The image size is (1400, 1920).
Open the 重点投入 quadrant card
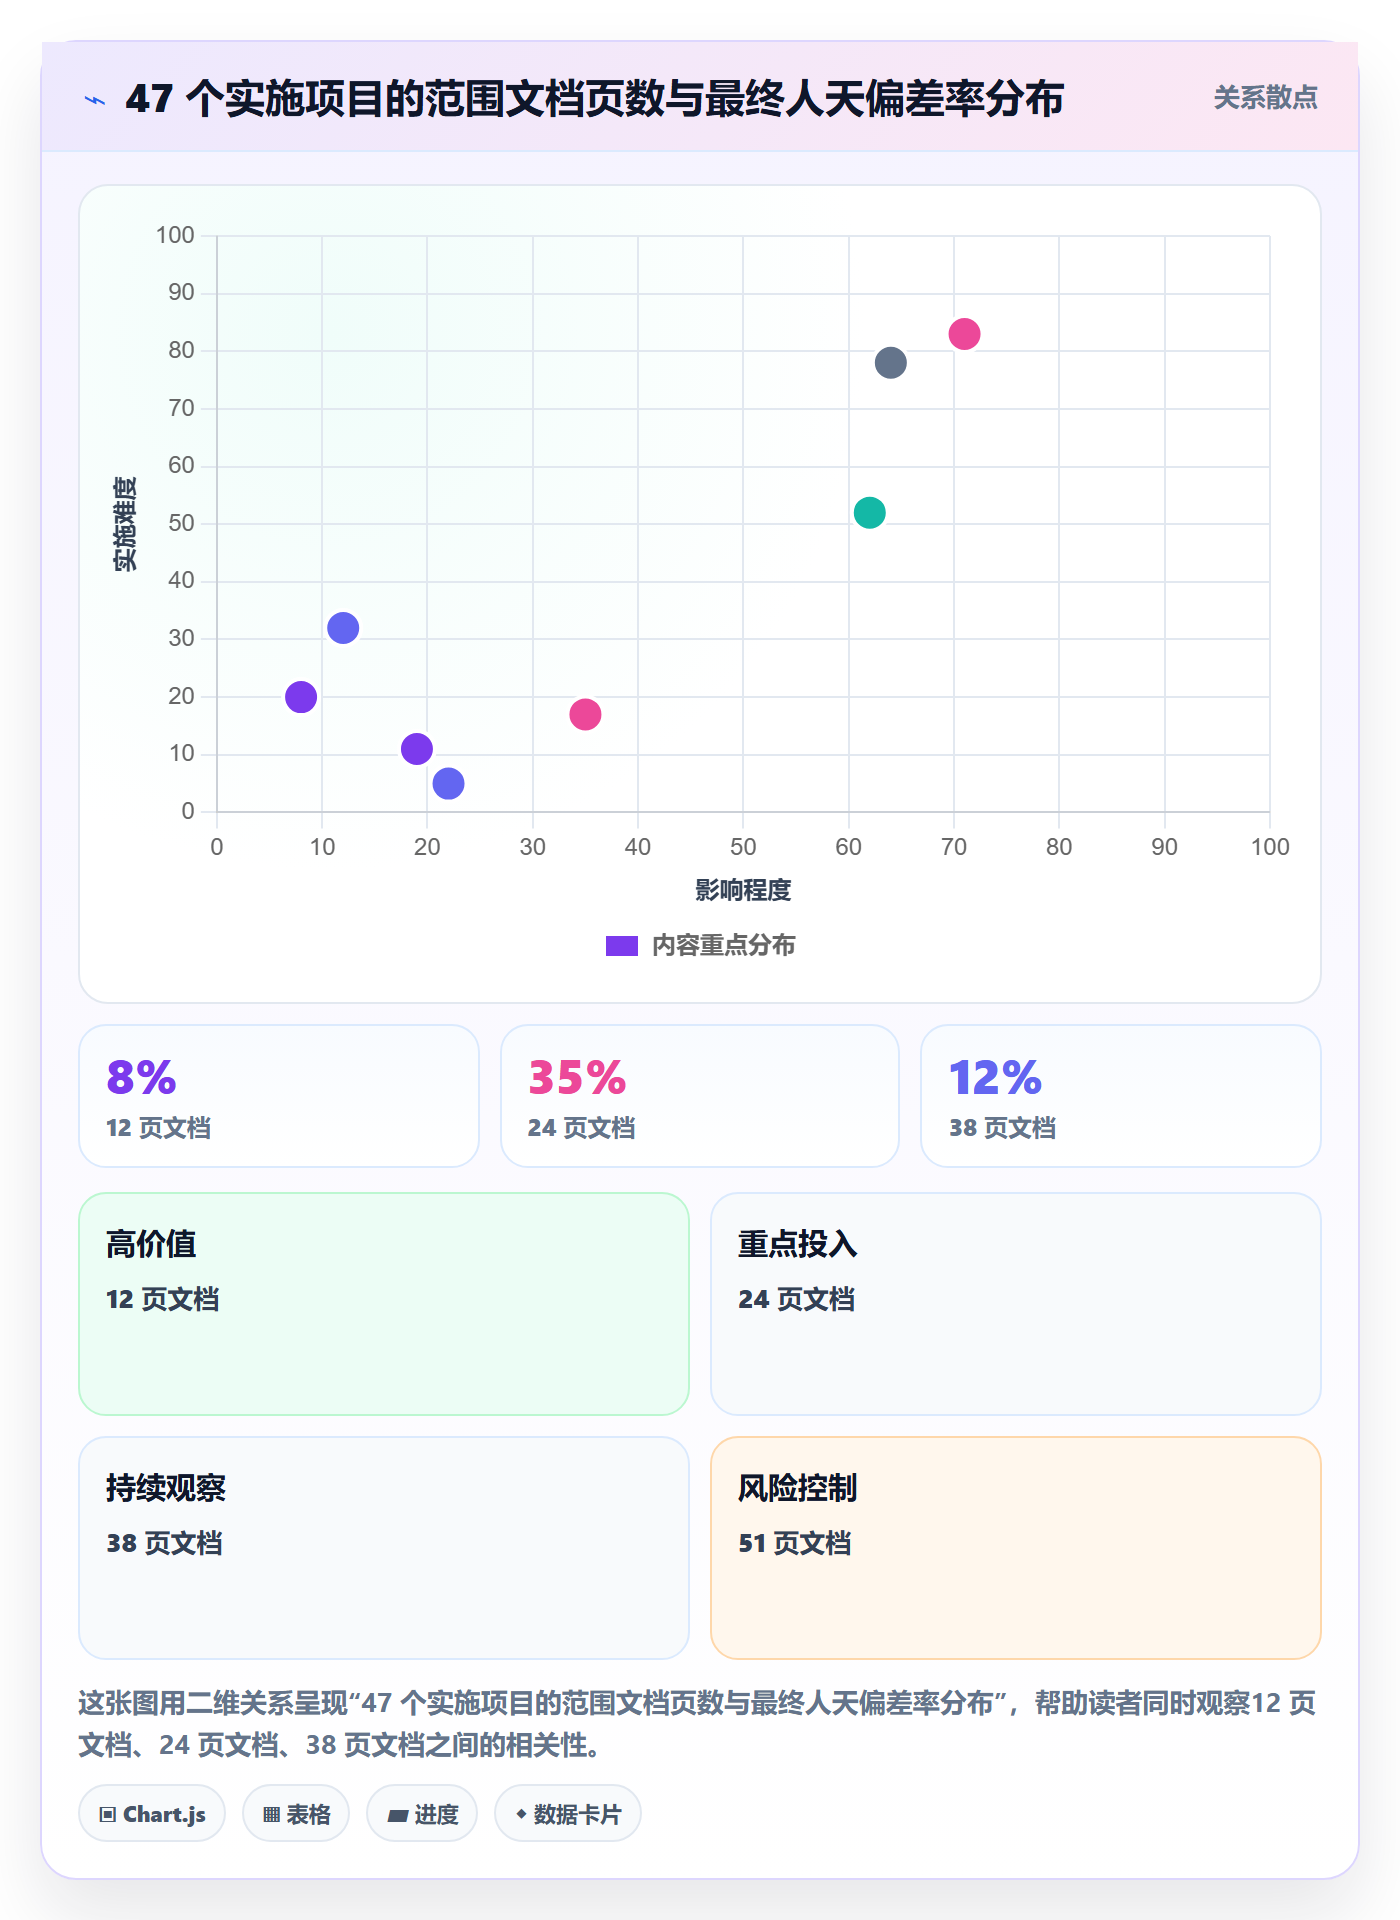click(x=1016, y=1304)
